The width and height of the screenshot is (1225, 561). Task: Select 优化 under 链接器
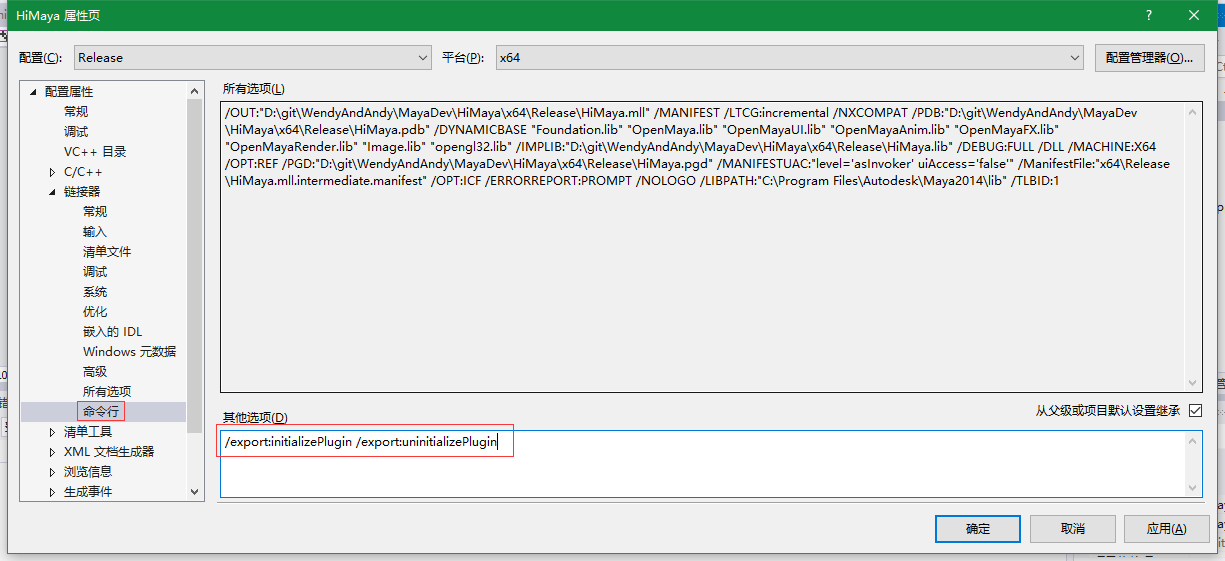(95, 312)
